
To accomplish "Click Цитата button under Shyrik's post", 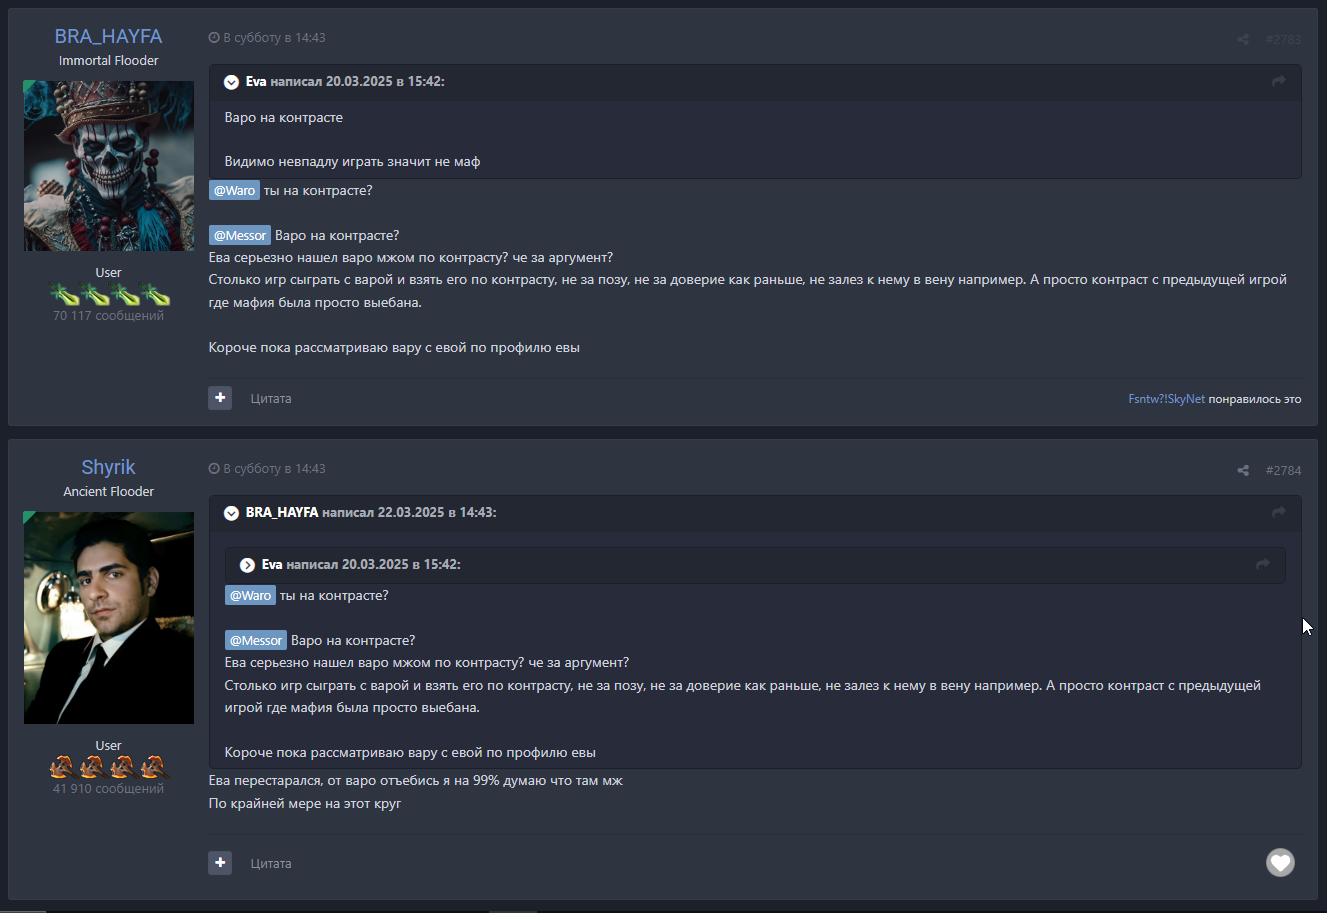I will [x=271, y=863].
